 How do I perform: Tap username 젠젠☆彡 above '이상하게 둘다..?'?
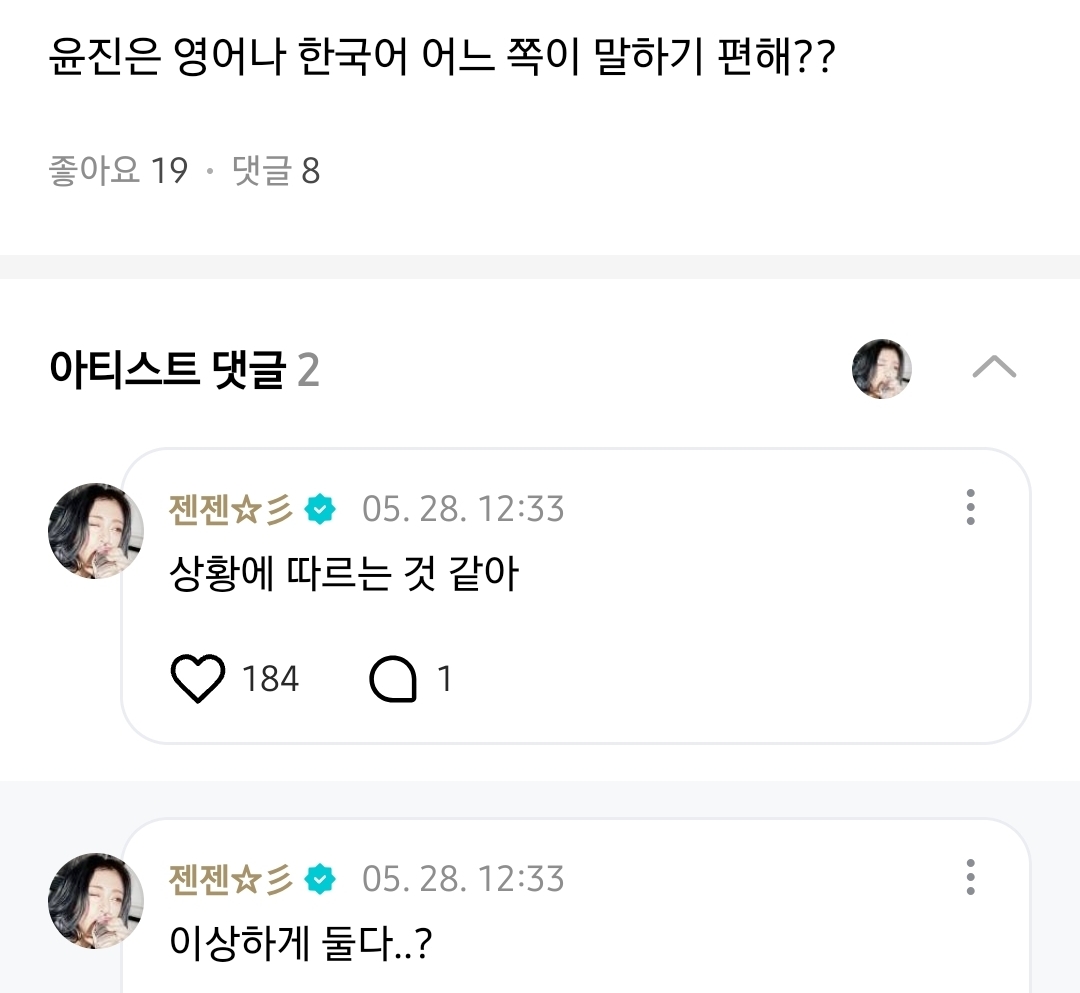point(232,879)
